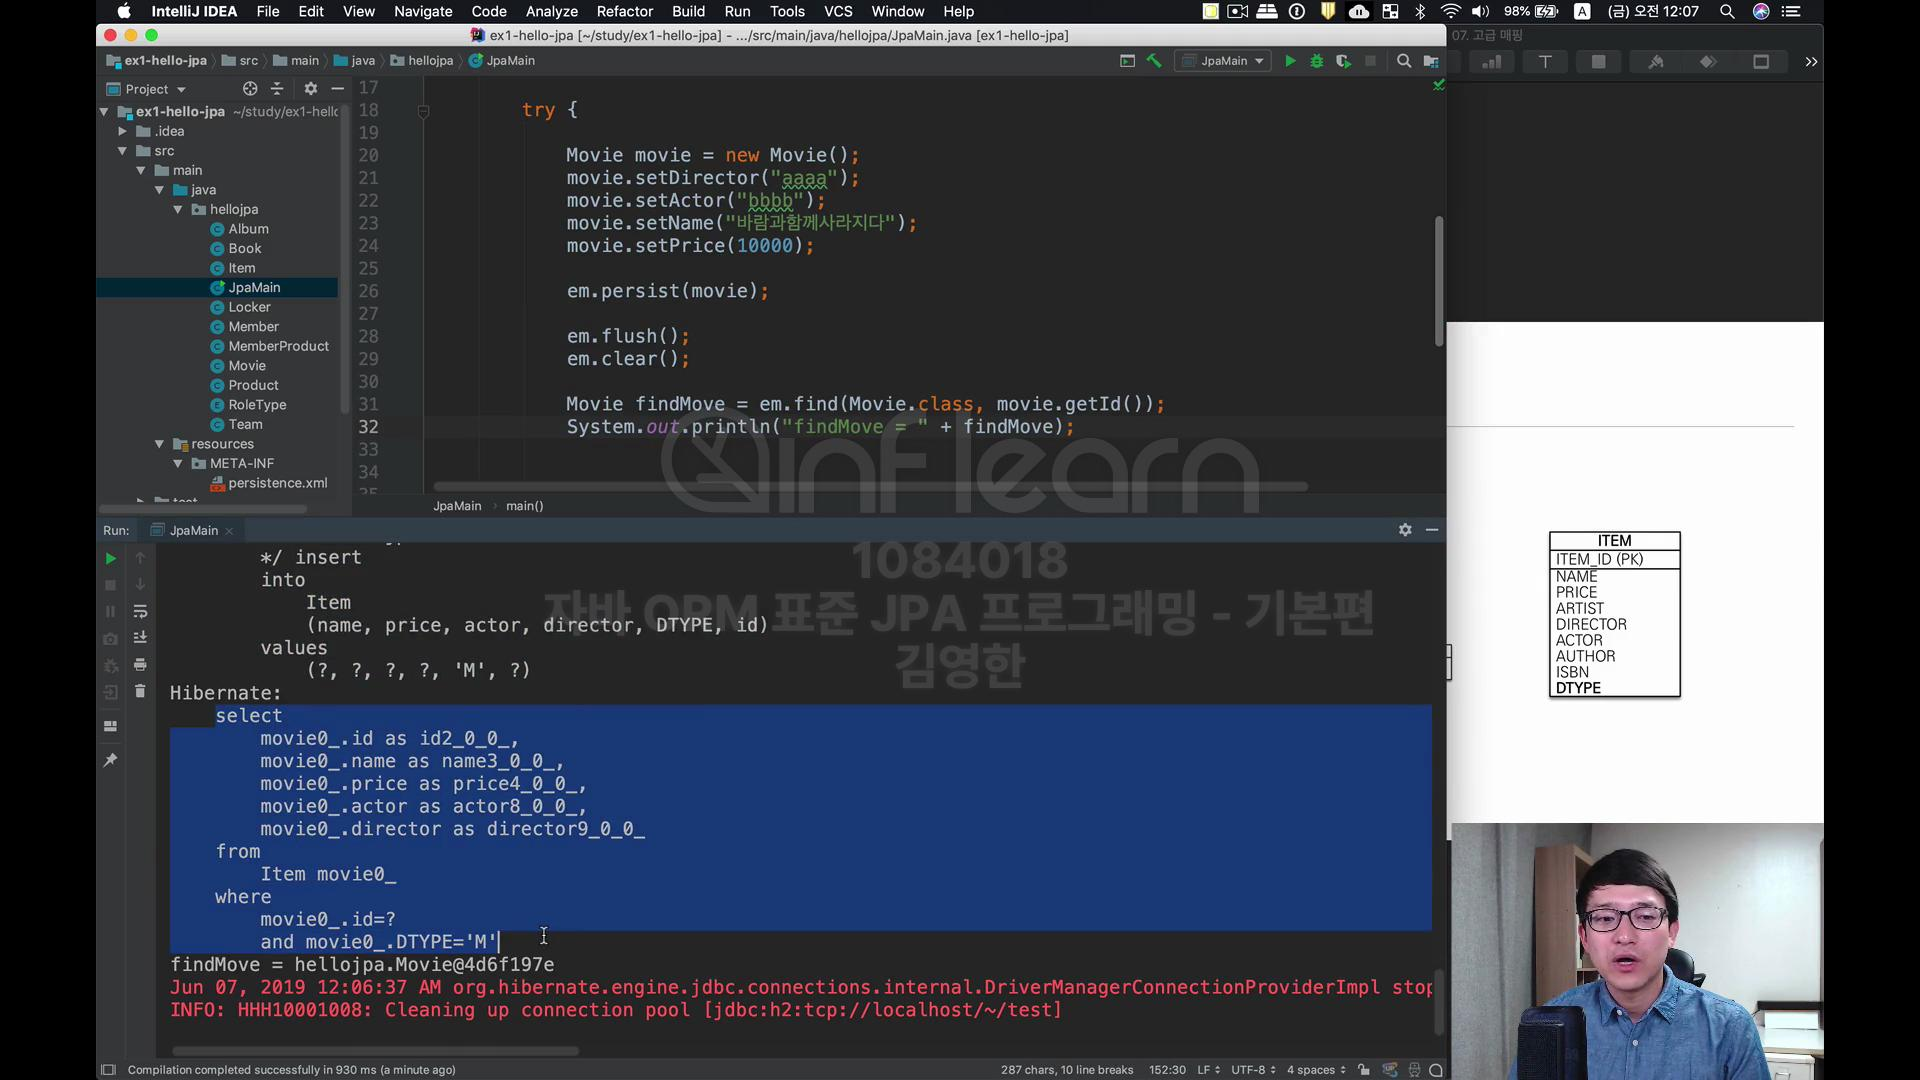Print console output with printer icon

(140, 664)
